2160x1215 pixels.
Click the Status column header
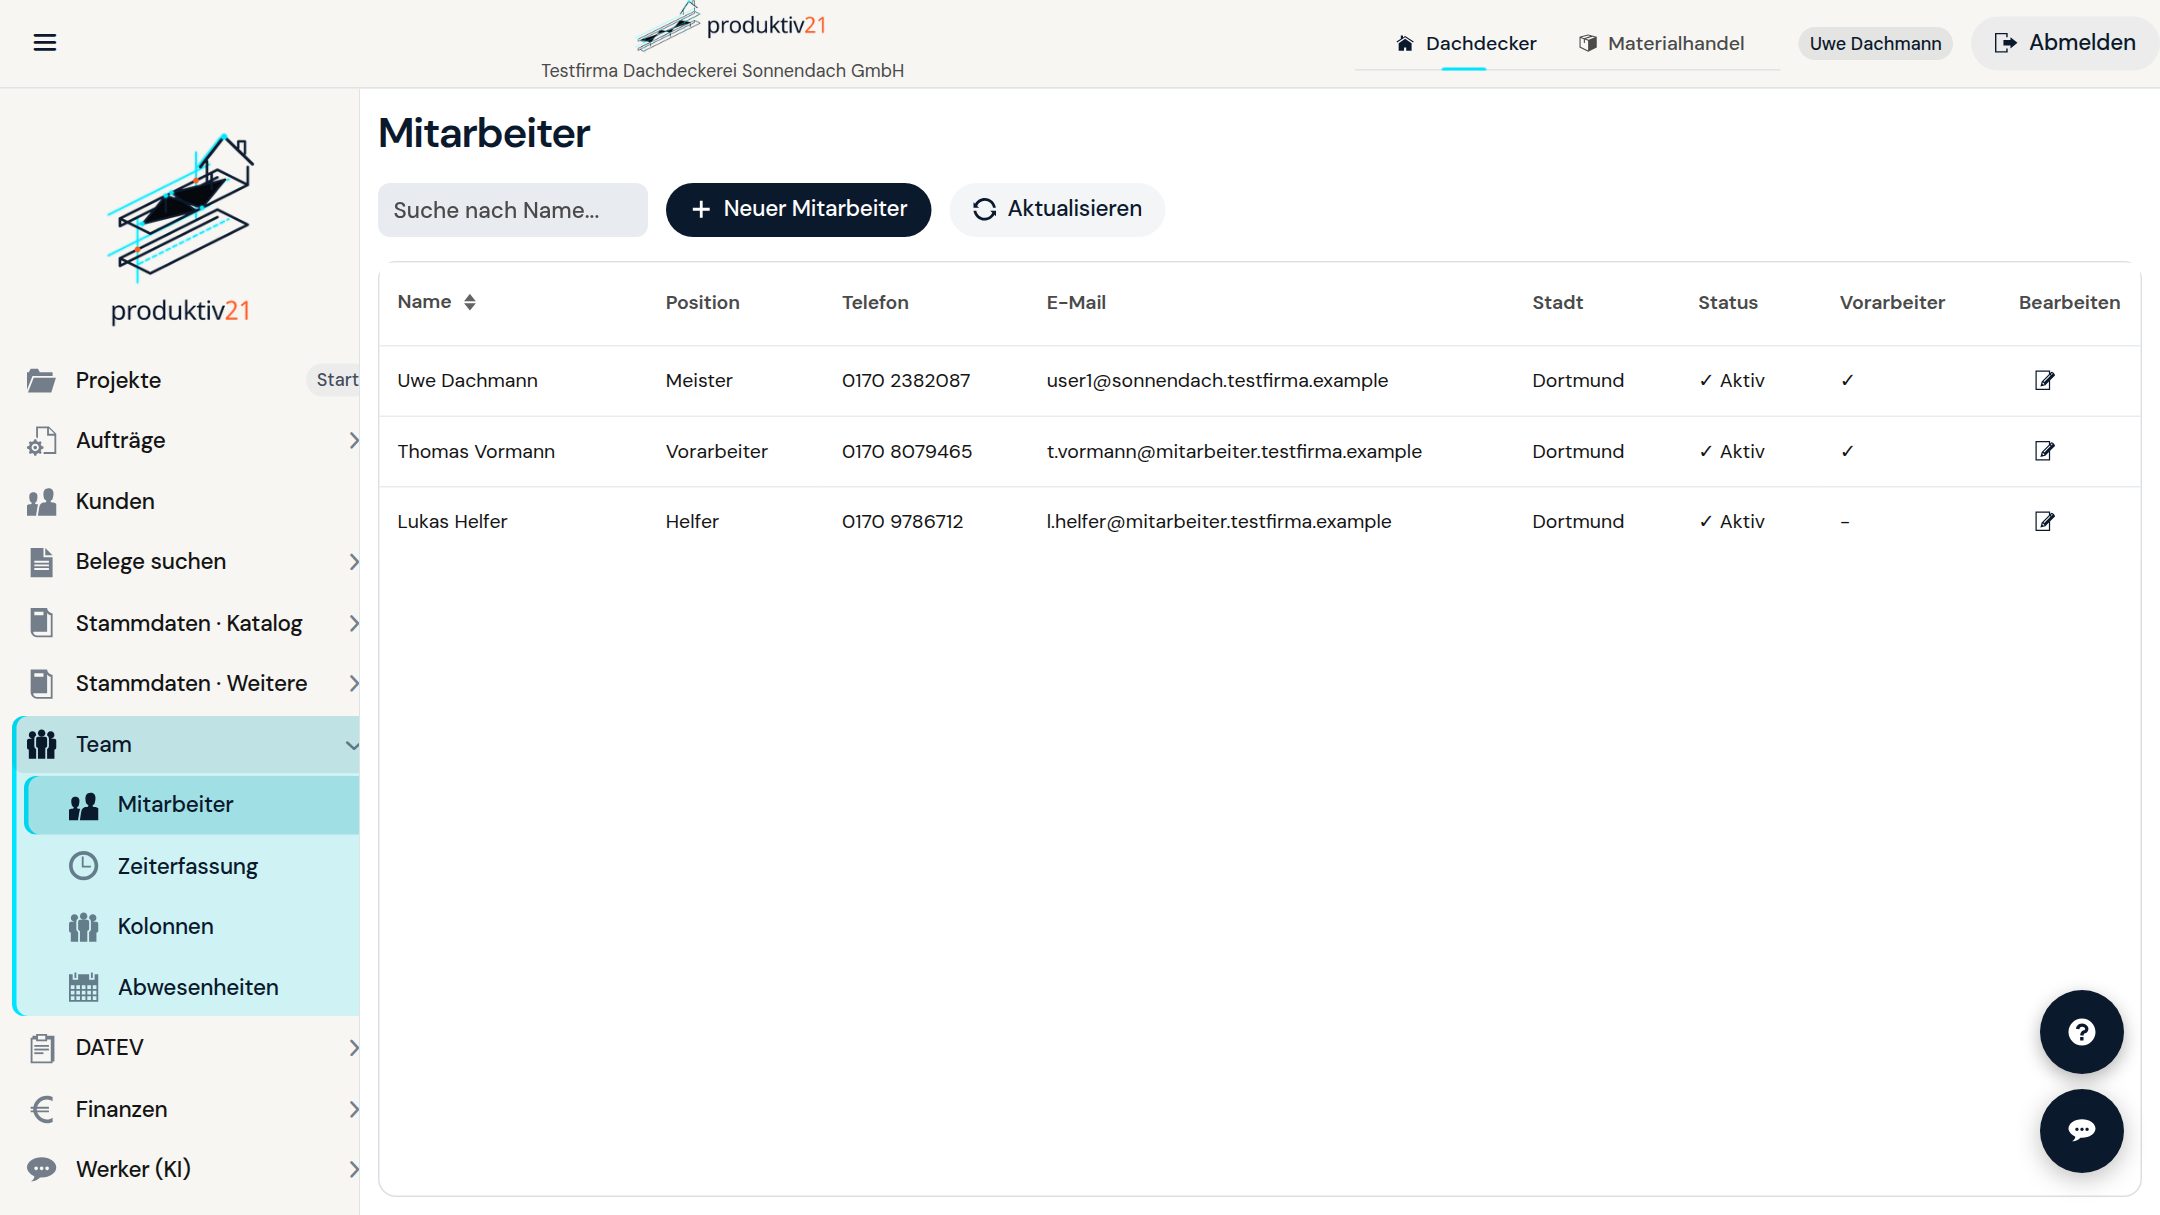click(1727, 302)
